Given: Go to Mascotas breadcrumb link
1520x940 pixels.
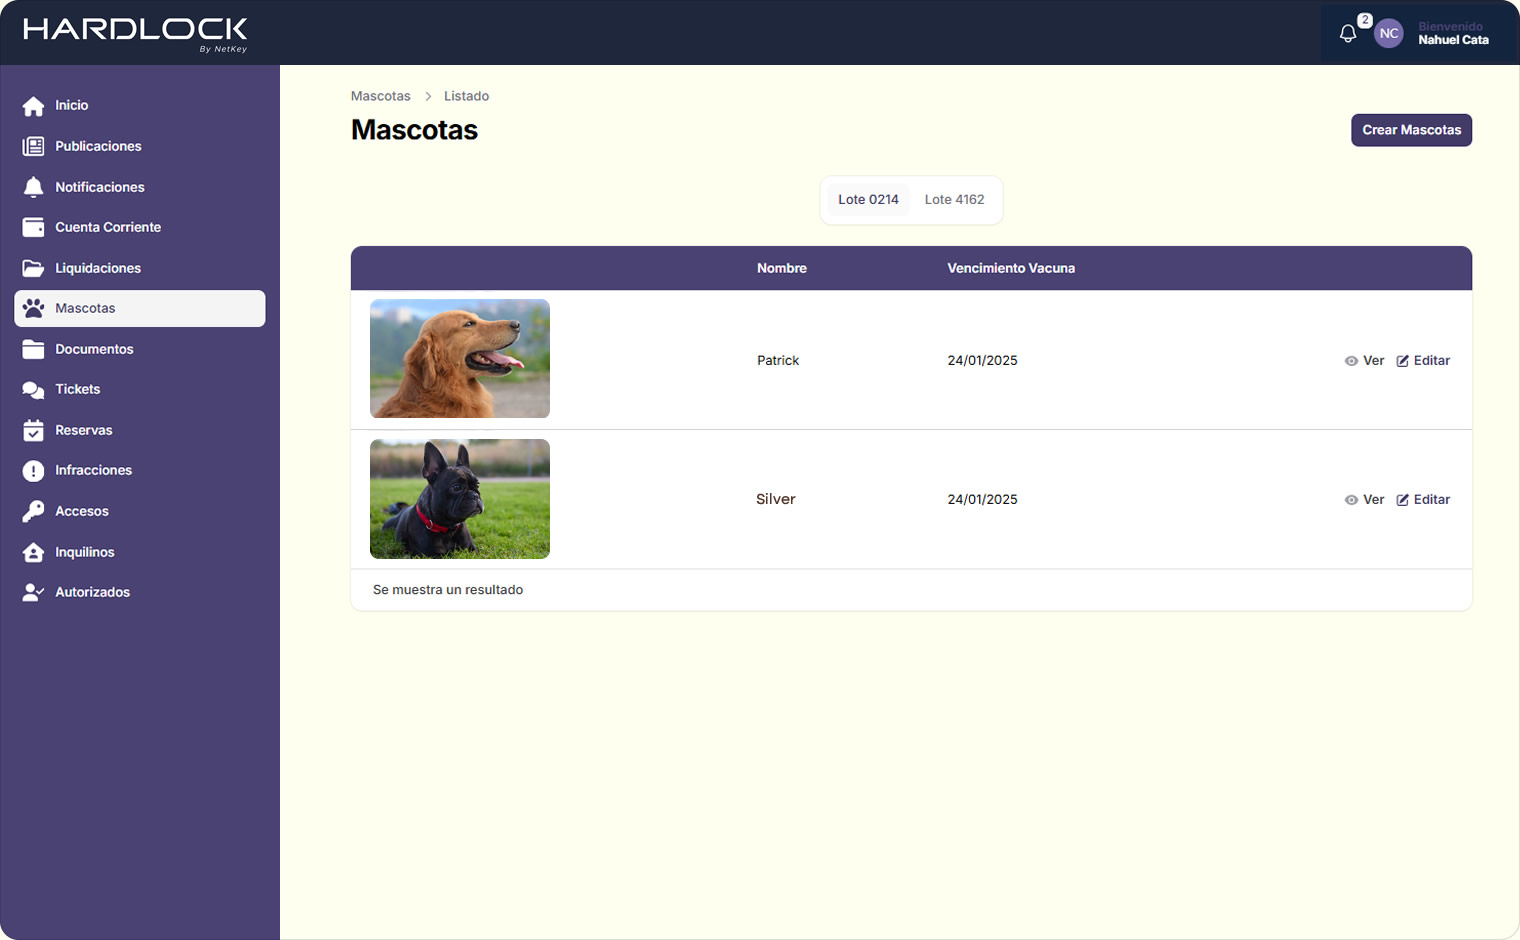Looking at the screenshot, I should [x=380, y=97].
